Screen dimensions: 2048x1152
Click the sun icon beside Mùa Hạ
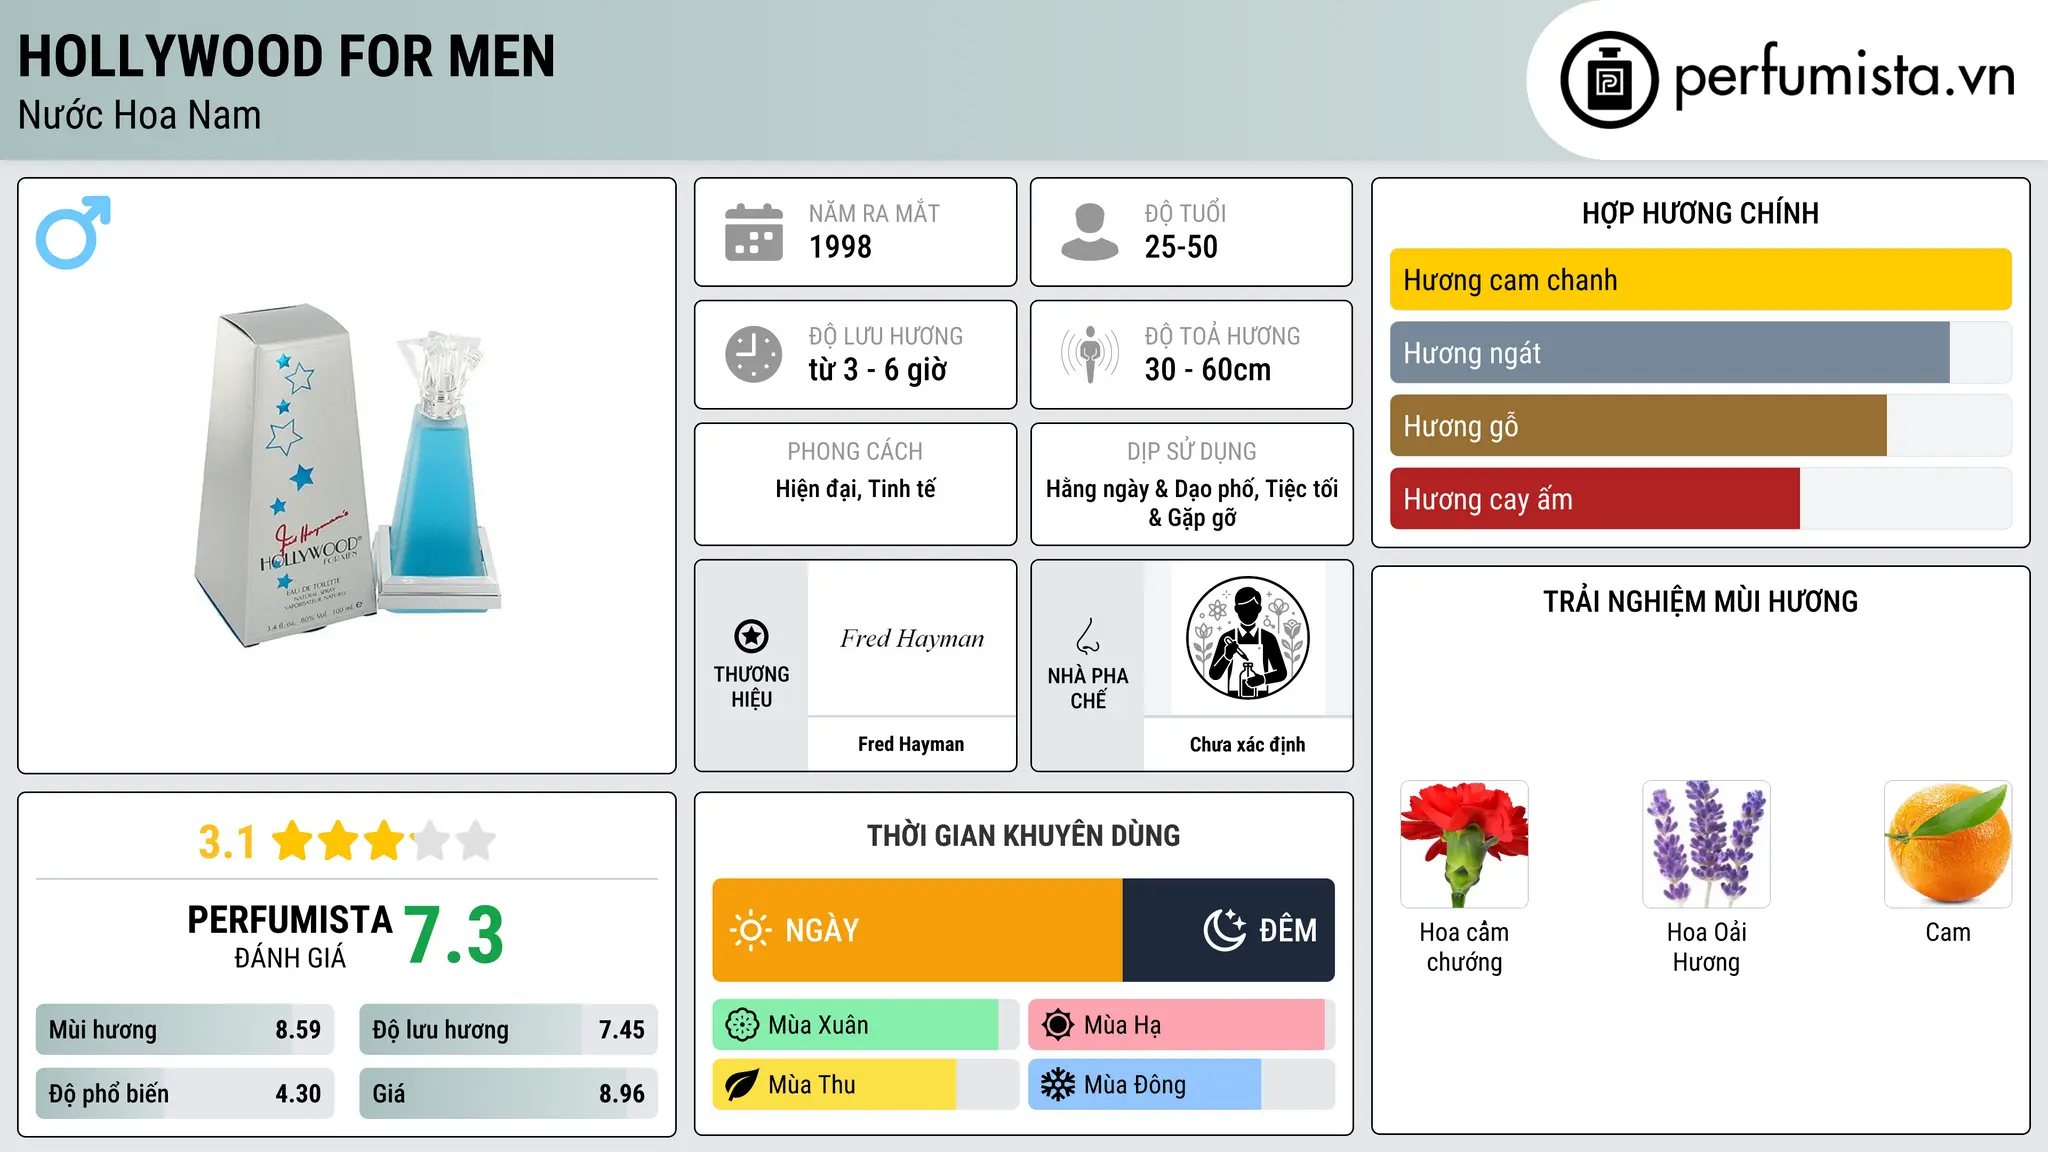click(1058, 1025)
